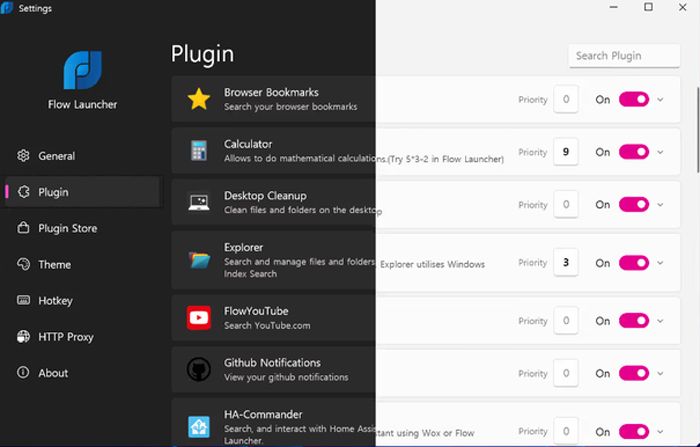Screen dimensions: 700x447
Task: Disable the FlowYouTube plugin switch
Action: point(634,321)
